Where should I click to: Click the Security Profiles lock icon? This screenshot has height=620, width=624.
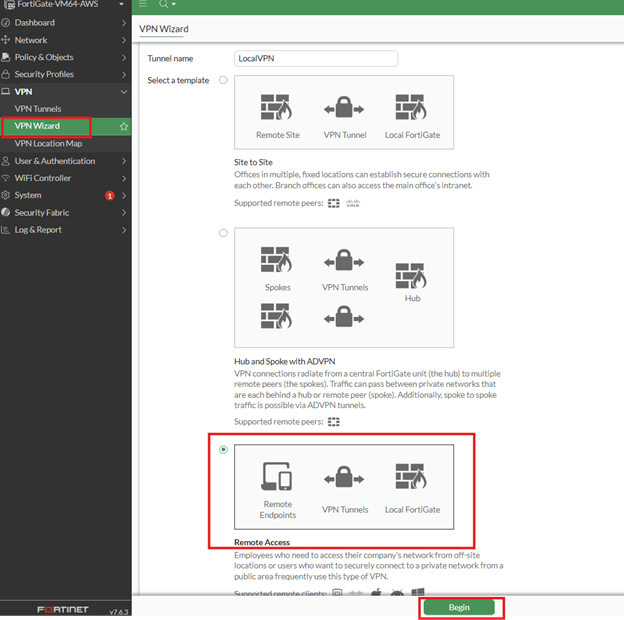[6, 74]
